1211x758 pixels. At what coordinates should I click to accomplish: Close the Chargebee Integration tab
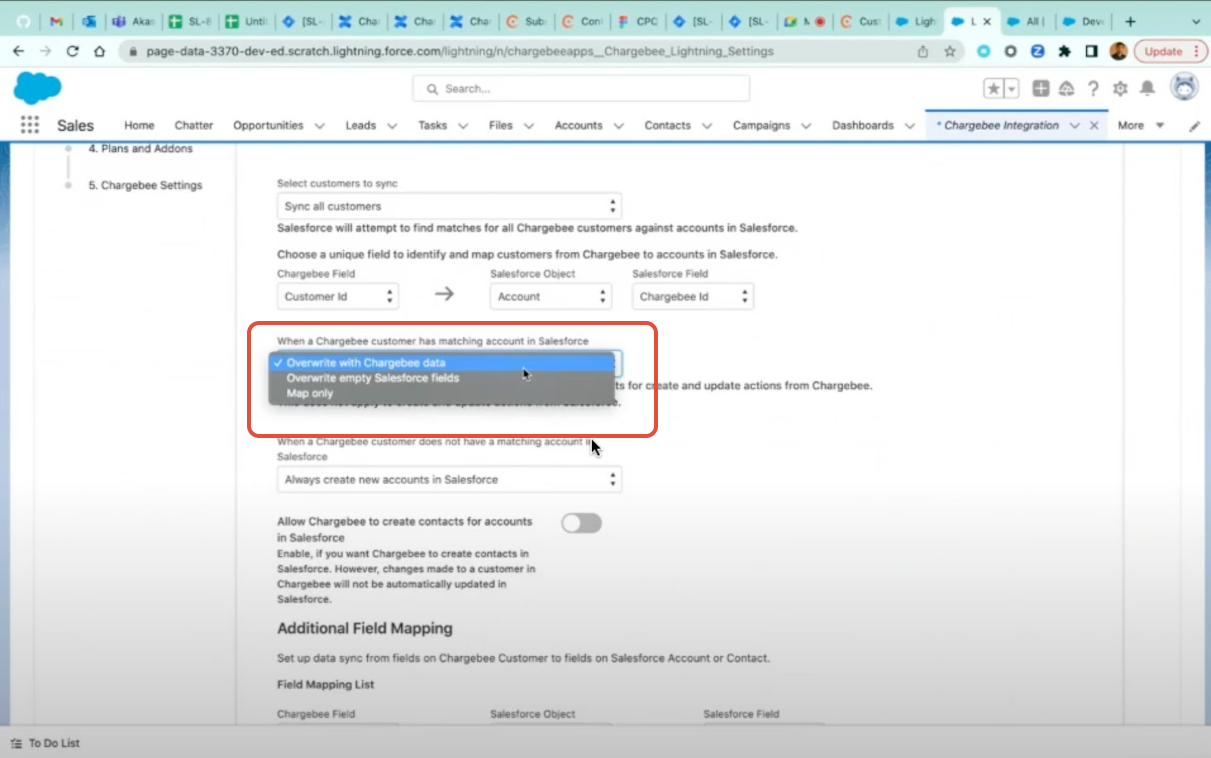[x=1094, y=126]
